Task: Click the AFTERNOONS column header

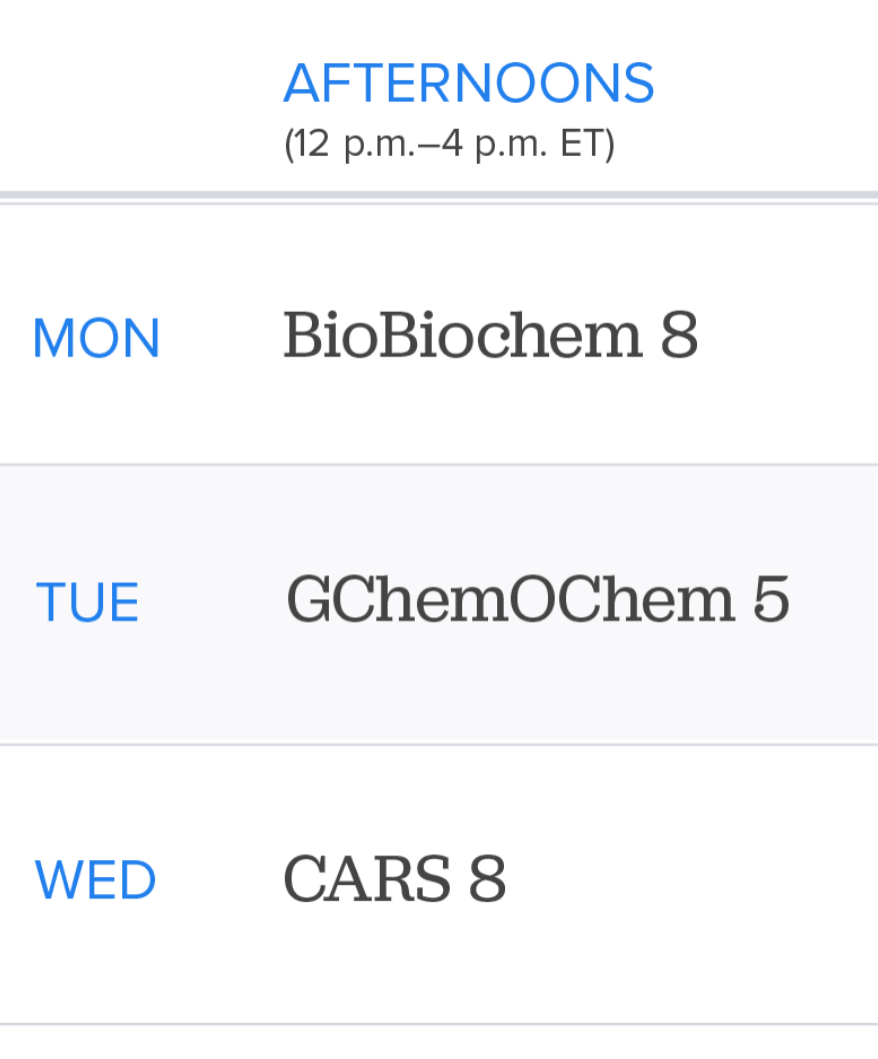Action: point(469,84)
